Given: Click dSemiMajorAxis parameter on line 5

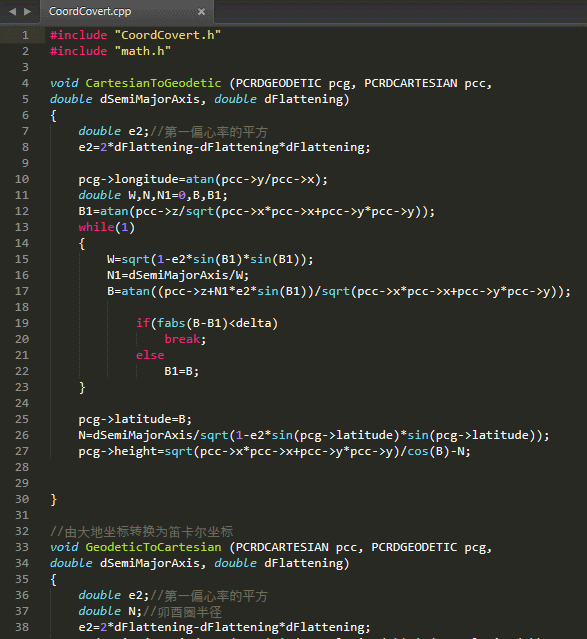Looking at the screenshot, I should pos(150,99).
